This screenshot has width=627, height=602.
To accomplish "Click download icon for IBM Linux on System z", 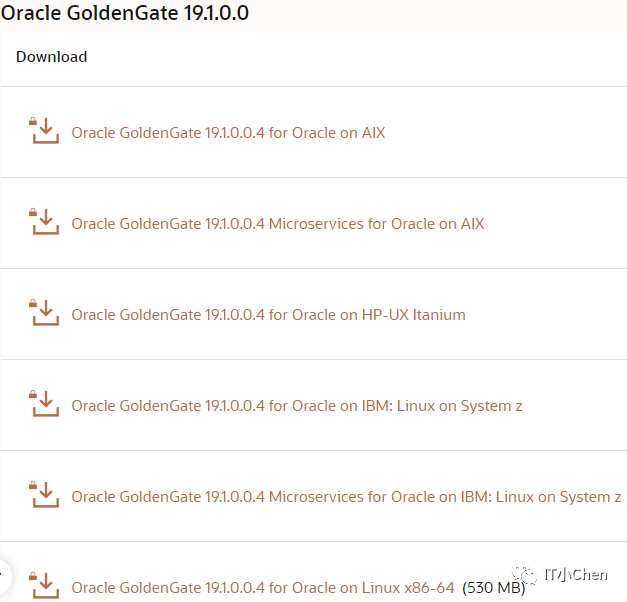I will [x=45, y=404].
